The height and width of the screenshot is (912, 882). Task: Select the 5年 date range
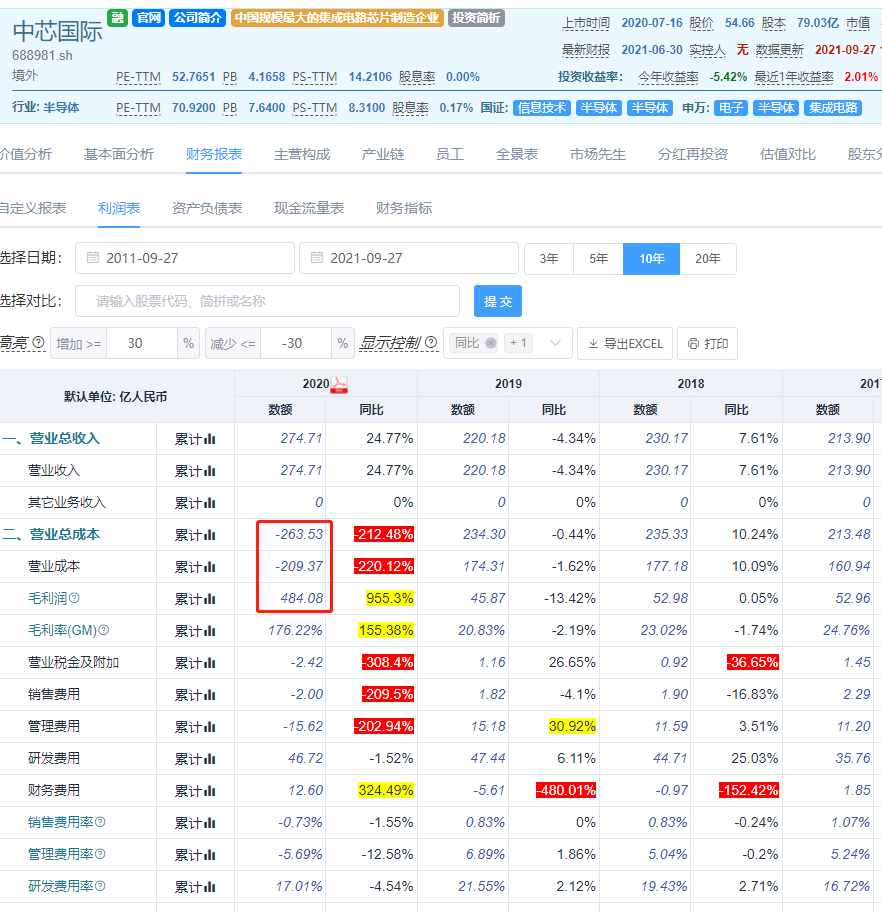(x=598, y=259)
